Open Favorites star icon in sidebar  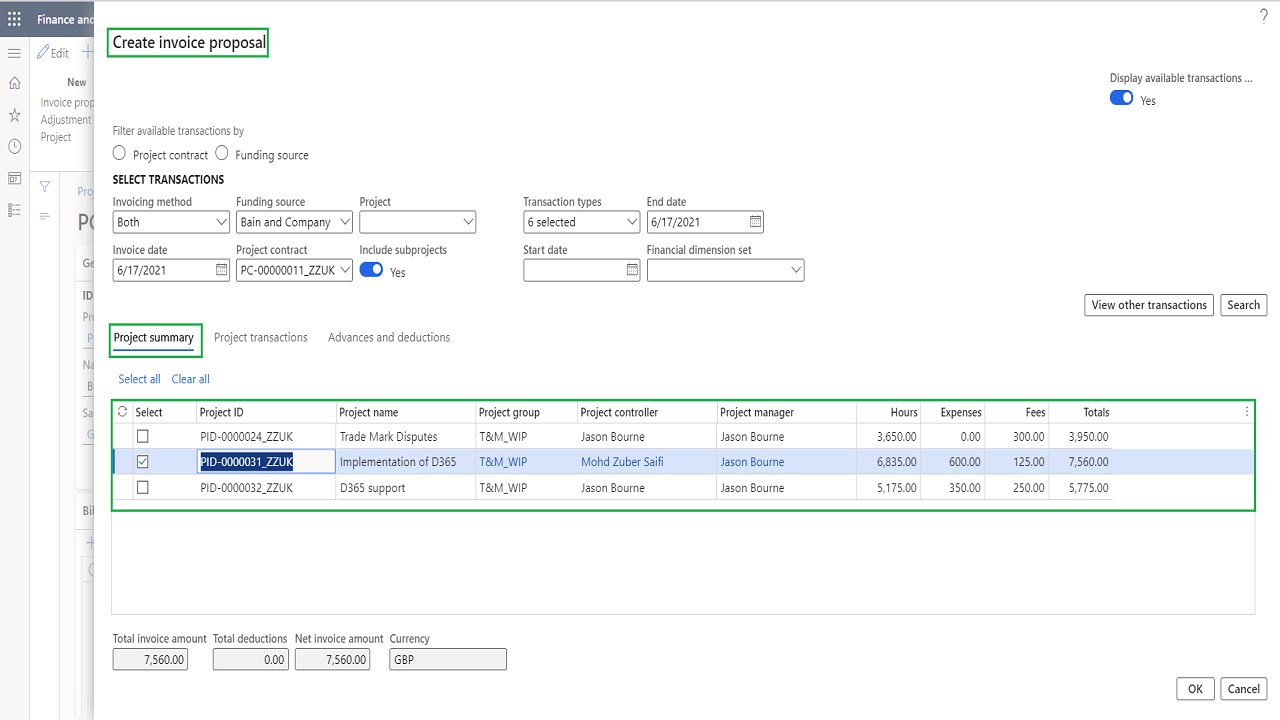(x=14, y=115)
